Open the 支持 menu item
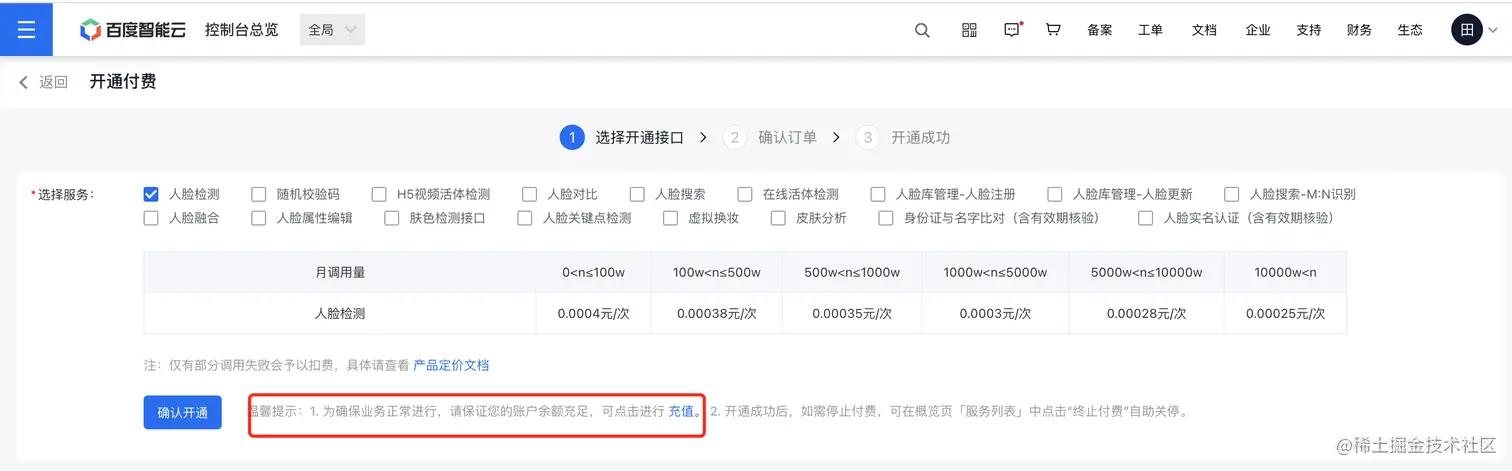Screen dimensions: 1512x471 tap(1309, 30)
